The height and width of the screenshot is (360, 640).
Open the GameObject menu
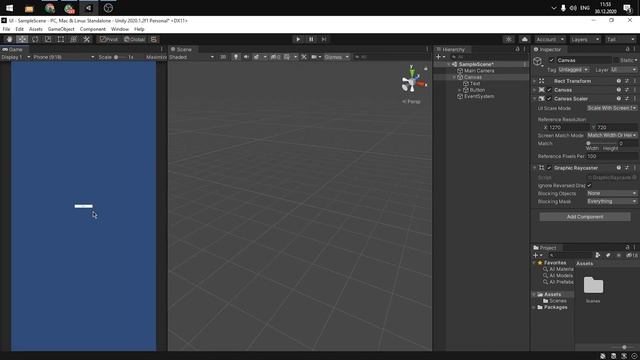[x=61, y=29]
